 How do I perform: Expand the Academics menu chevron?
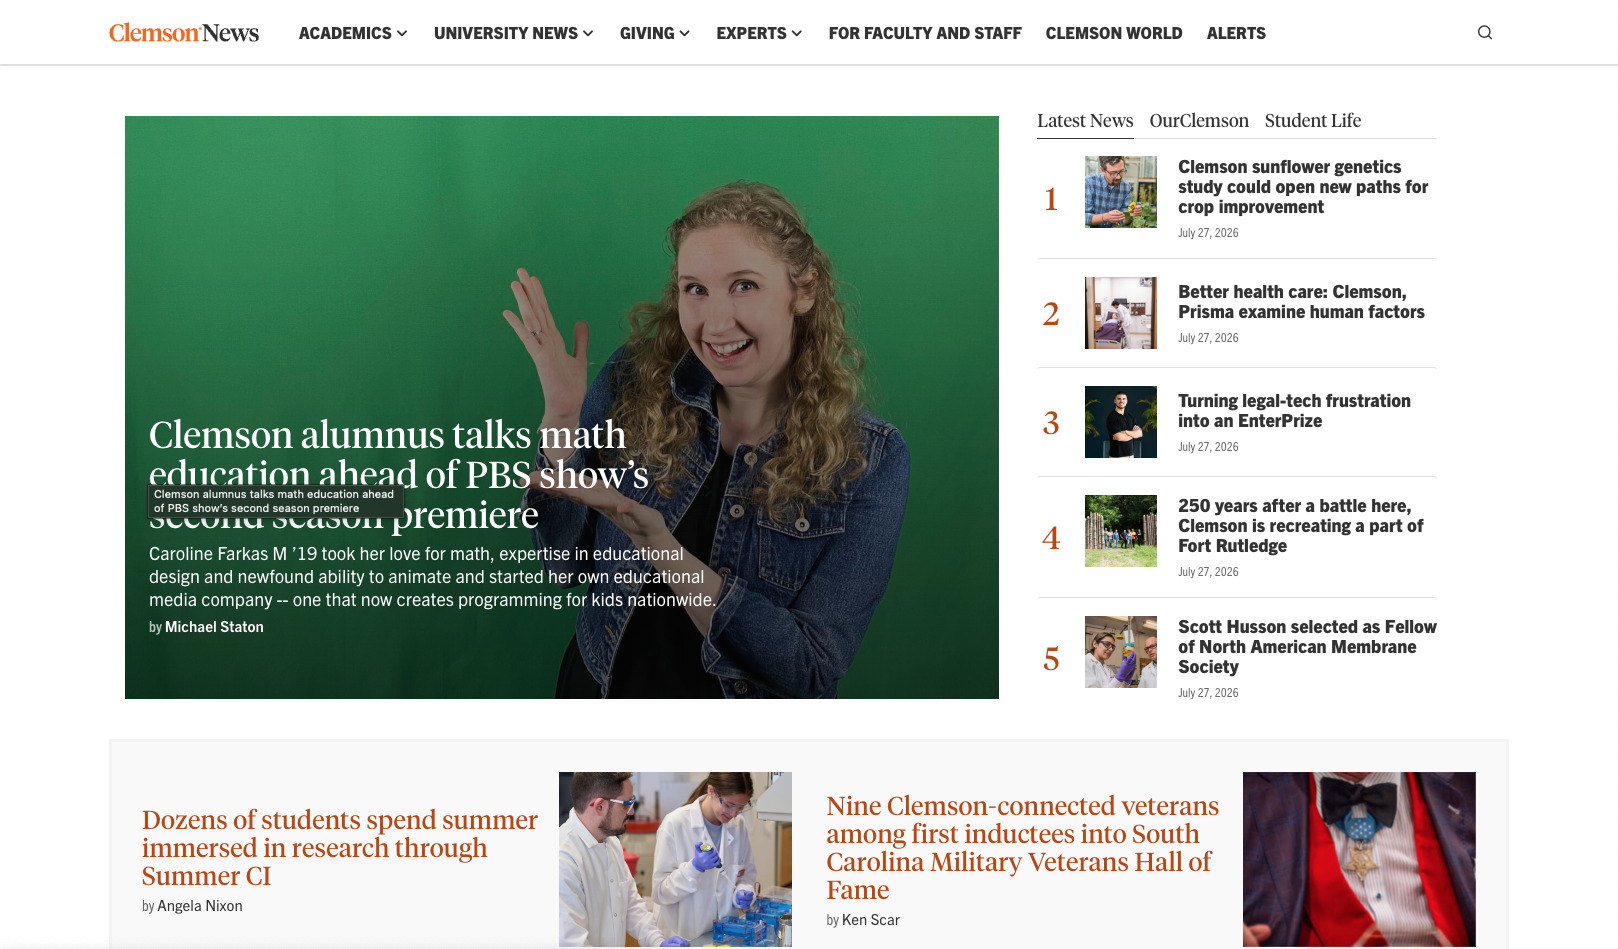tap(402, 33)
